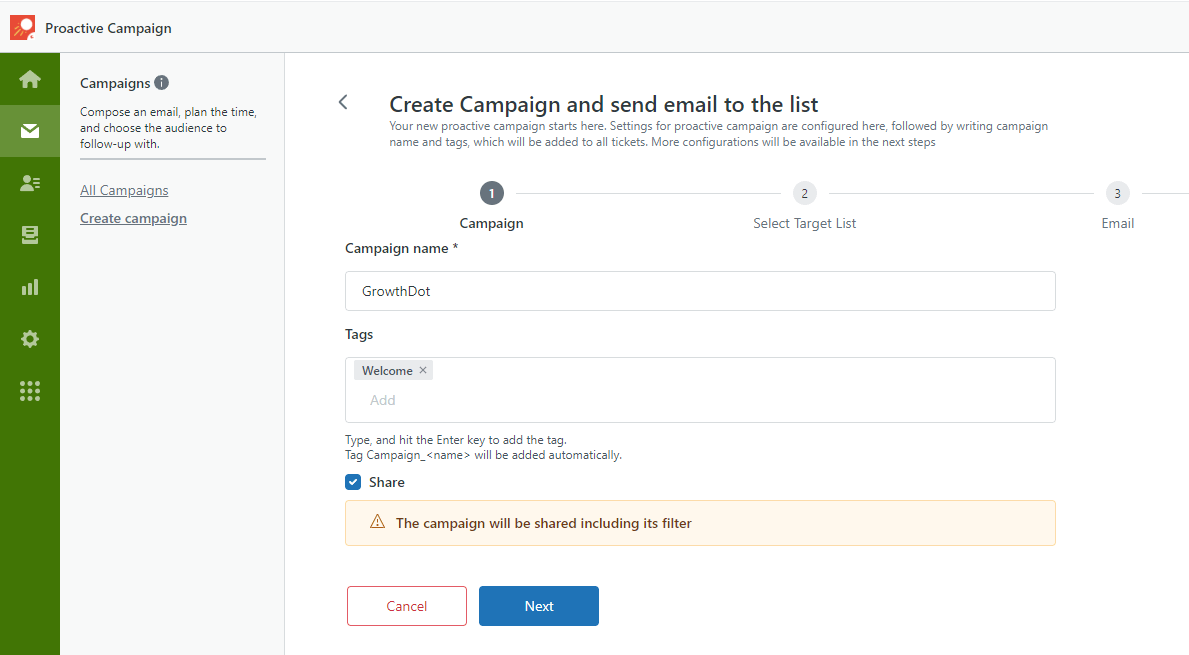
Task: Click the Select Target List step label
Action: (805, 224)
